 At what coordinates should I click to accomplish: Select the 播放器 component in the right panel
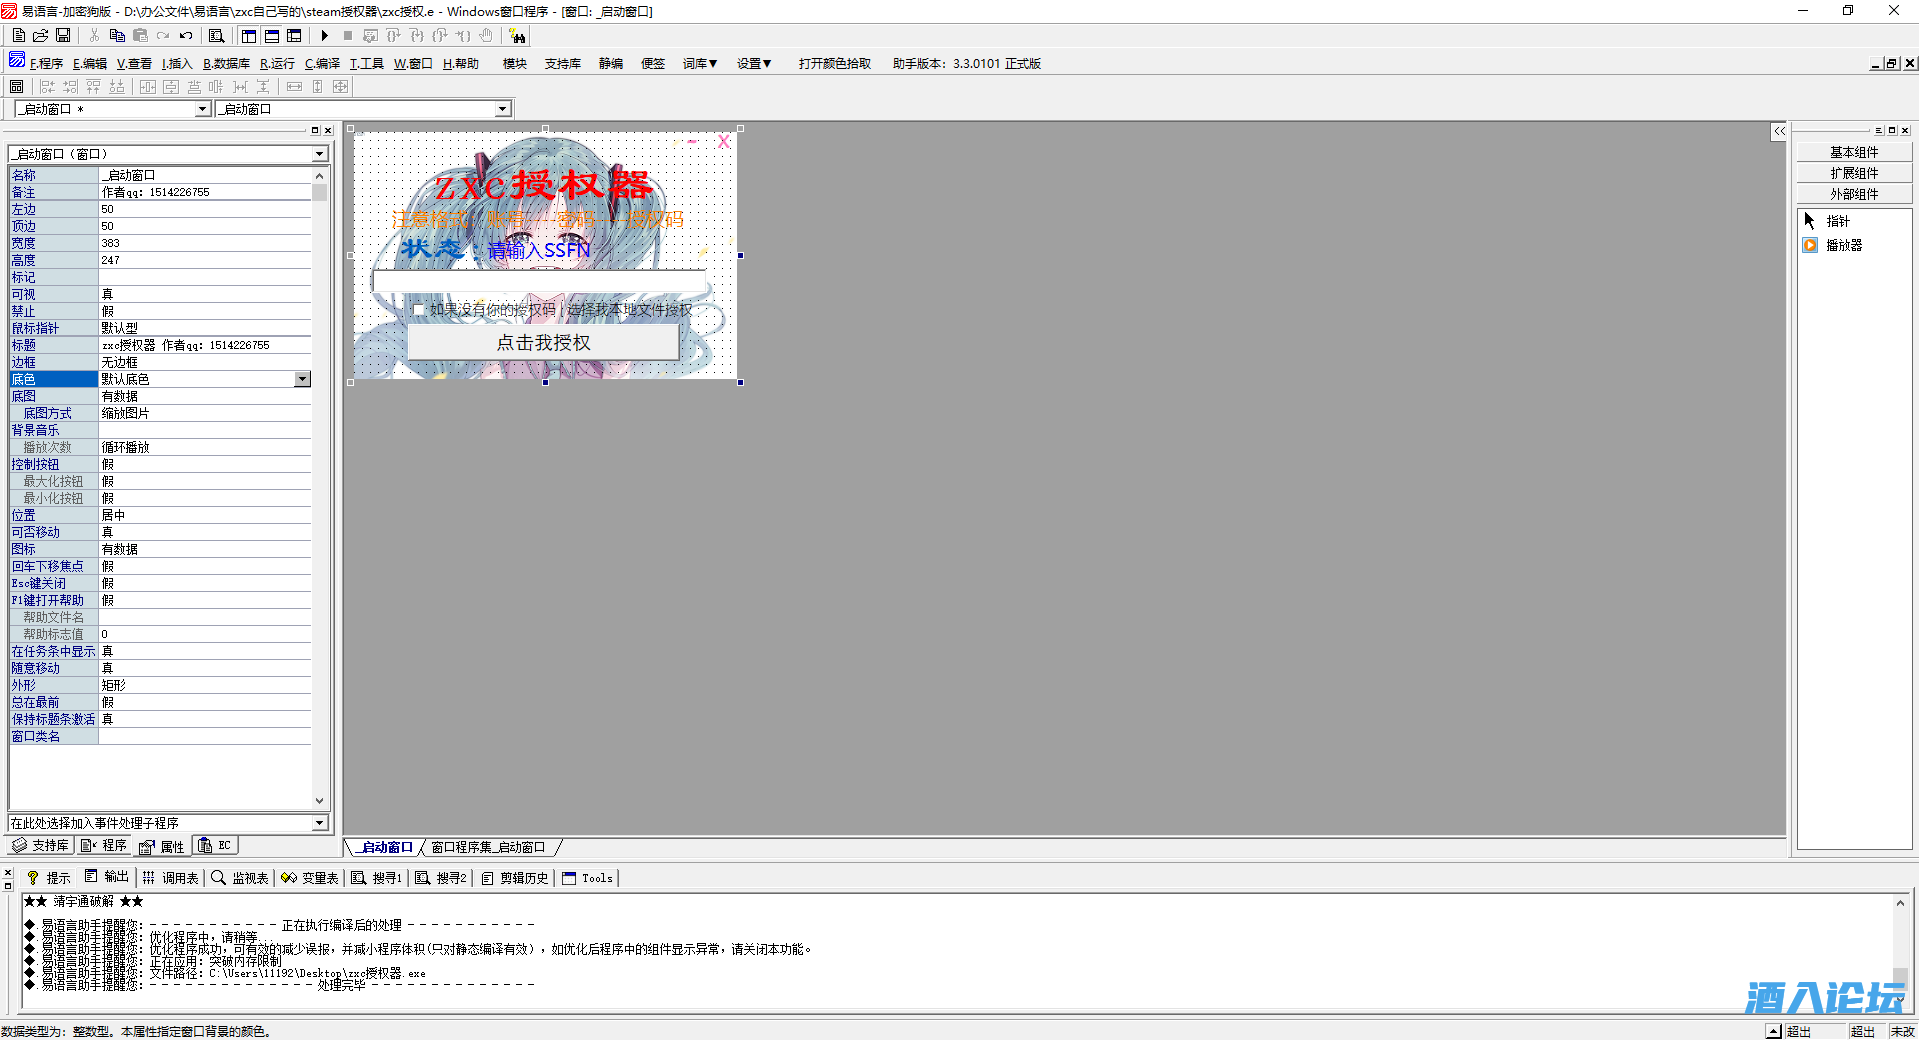pos(1840,245)
